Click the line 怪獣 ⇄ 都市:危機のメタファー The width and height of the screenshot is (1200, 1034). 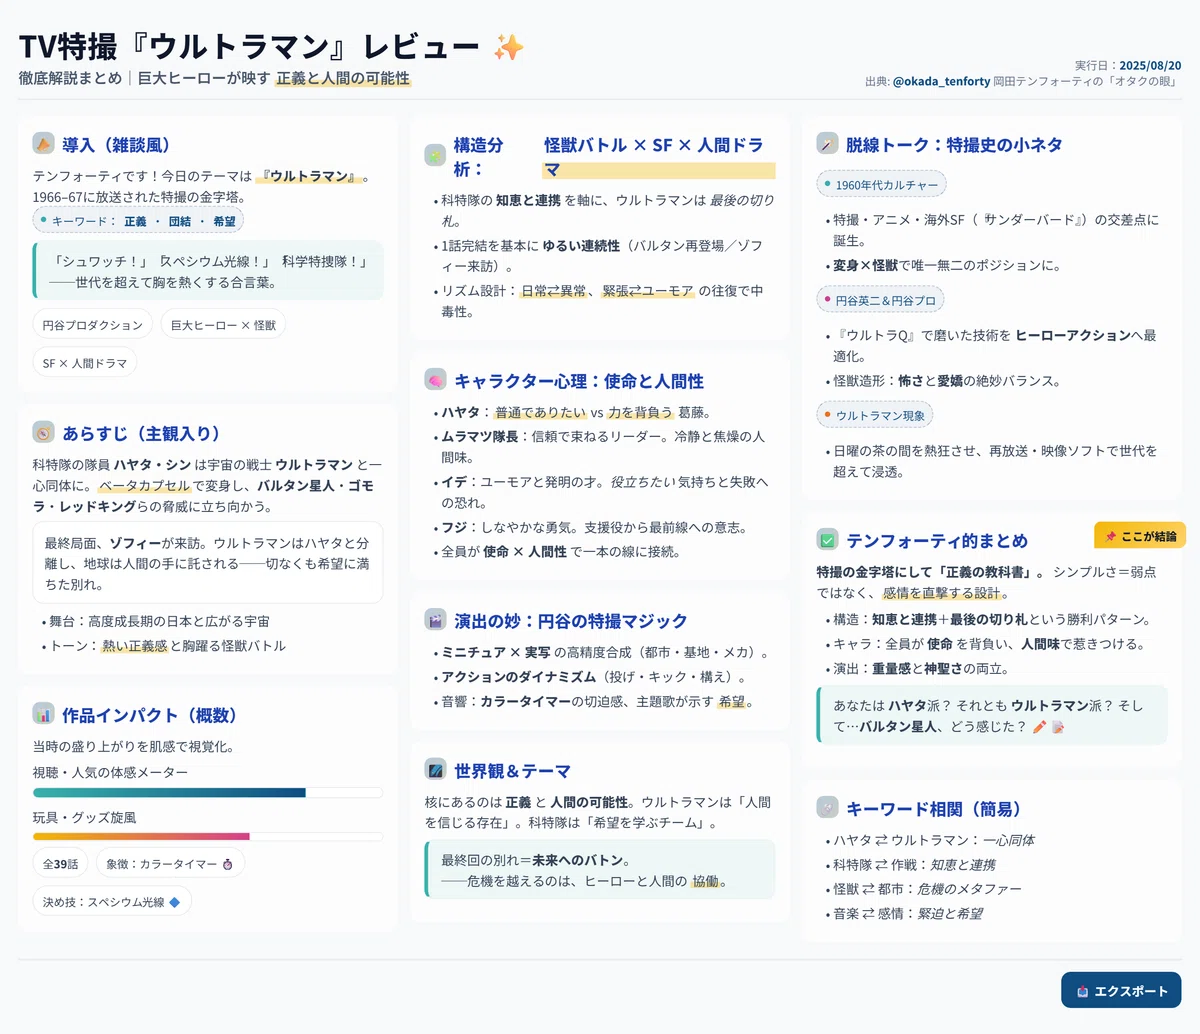point(927,889)
